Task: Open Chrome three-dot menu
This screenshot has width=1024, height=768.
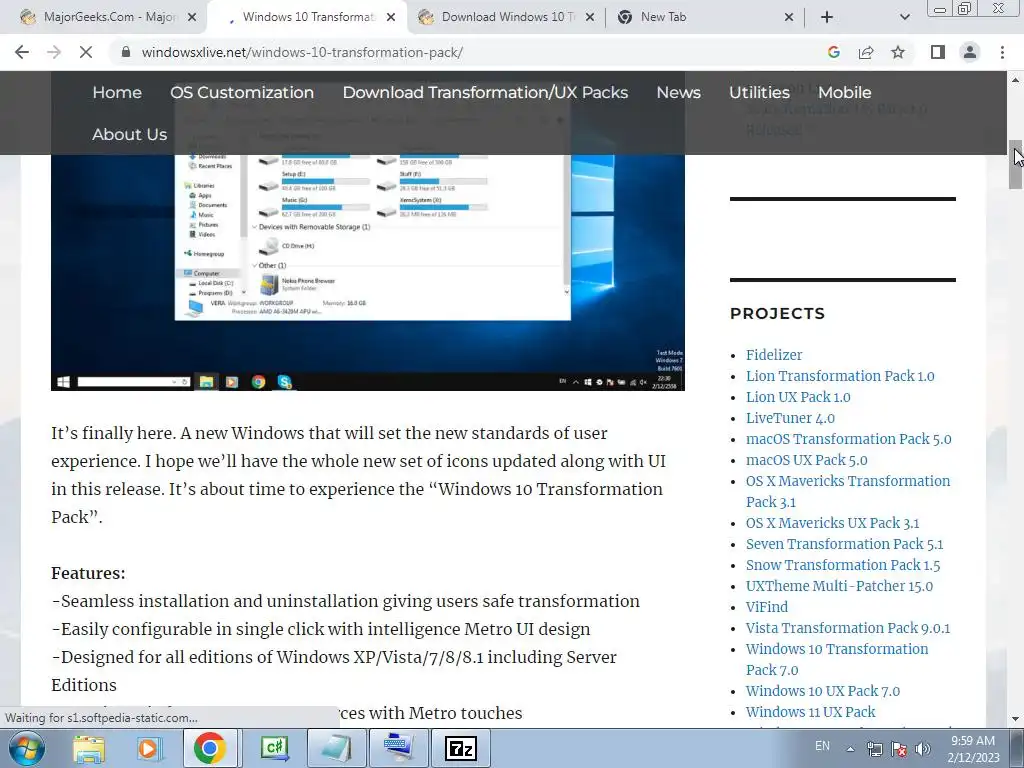Action: click(x=1002, y=52)
